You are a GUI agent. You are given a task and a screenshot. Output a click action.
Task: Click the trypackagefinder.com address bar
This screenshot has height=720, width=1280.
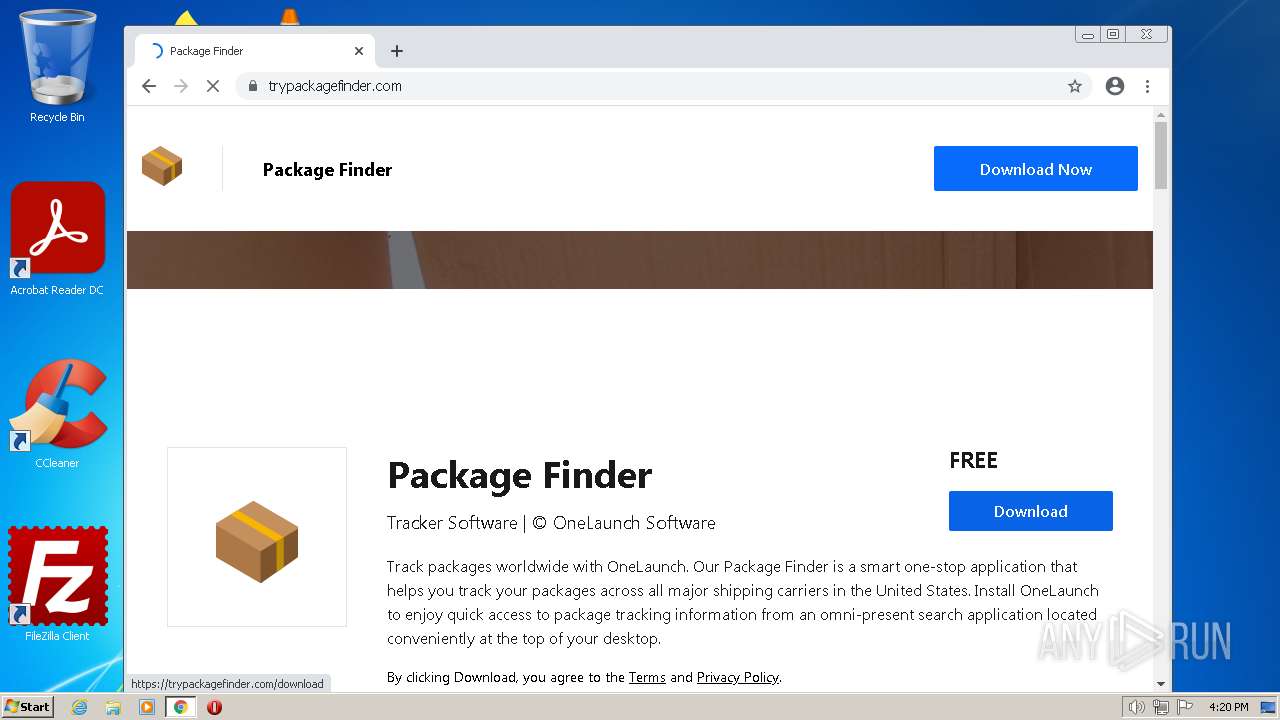click(x=650, y=86)
